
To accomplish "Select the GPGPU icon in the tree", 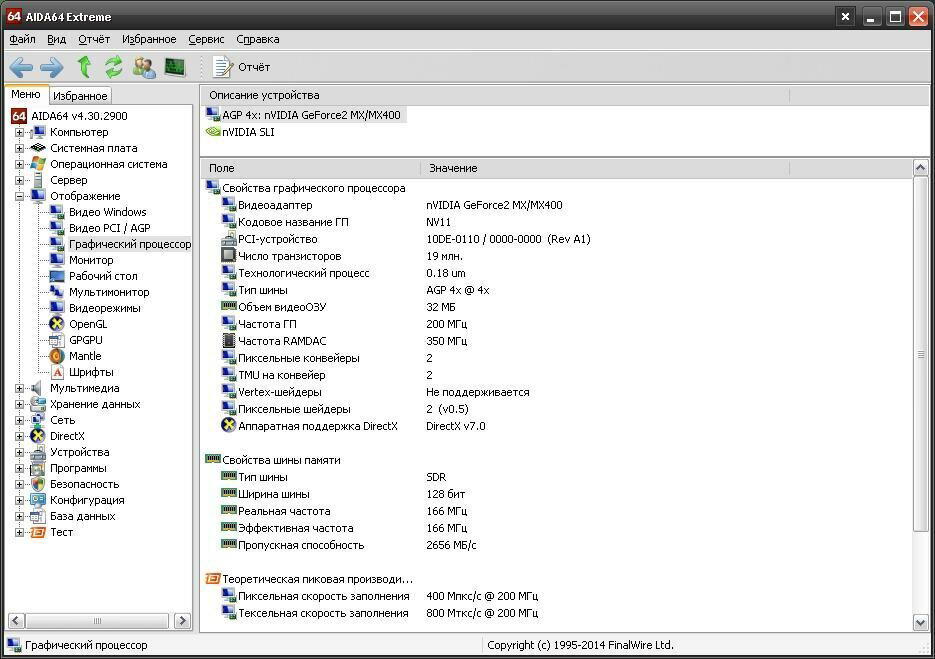I will pos(57,340).
